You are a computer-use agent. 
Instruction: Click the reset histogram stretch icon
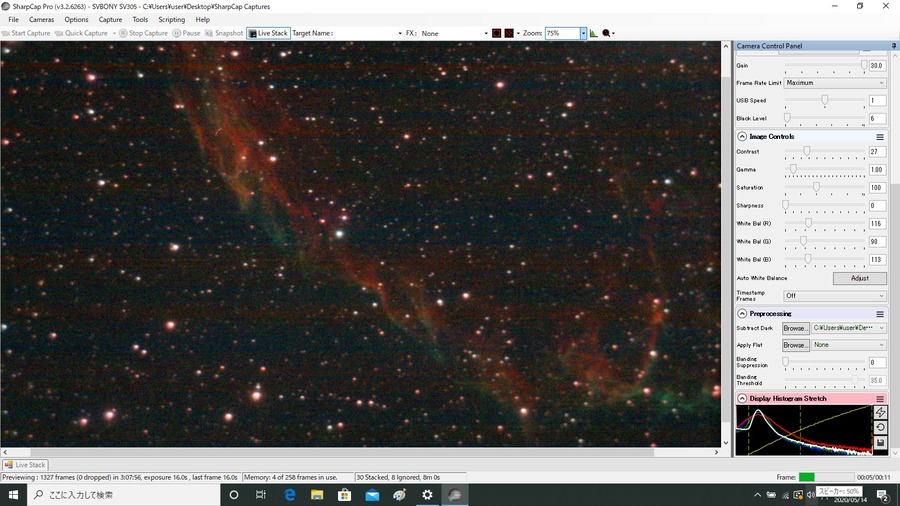tap(880, 427)
